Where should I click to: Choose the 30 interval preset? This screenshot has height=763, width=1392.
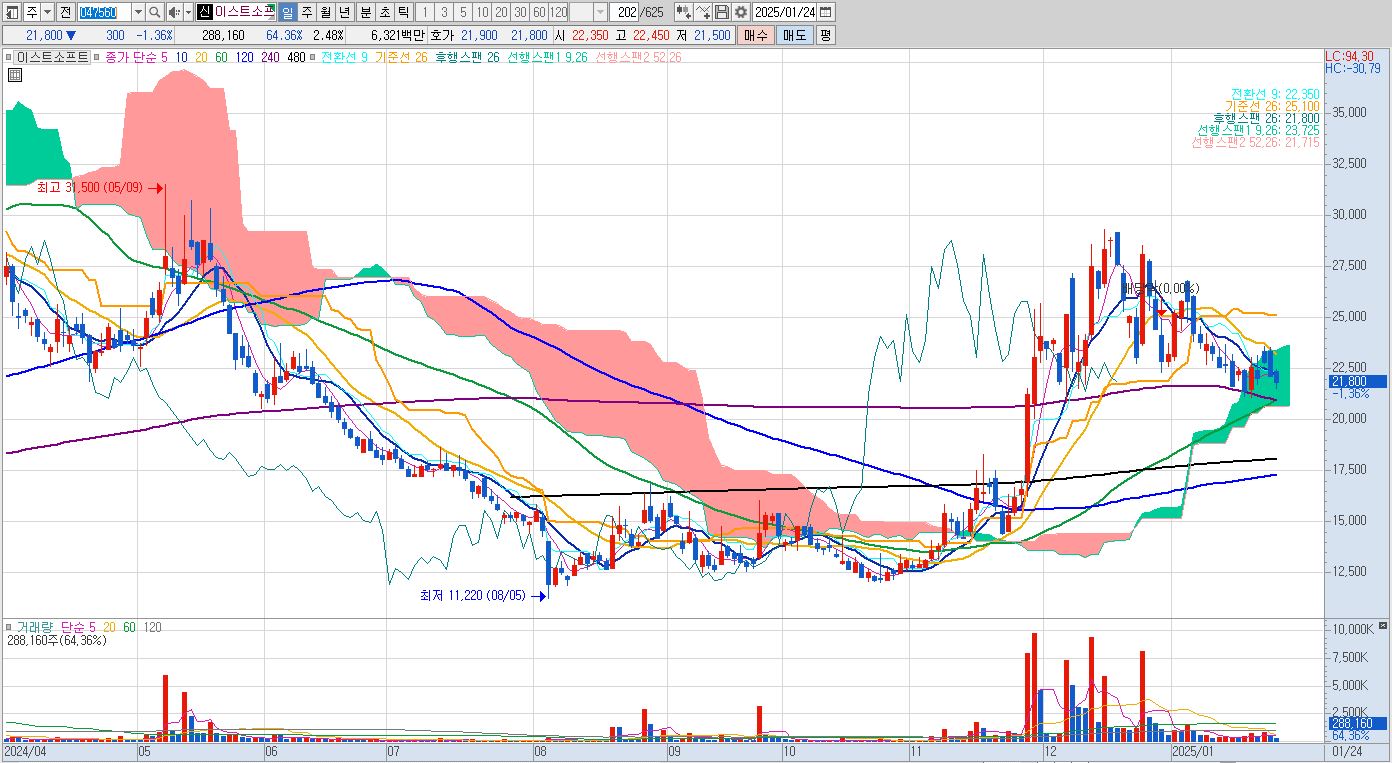point(520,12)
